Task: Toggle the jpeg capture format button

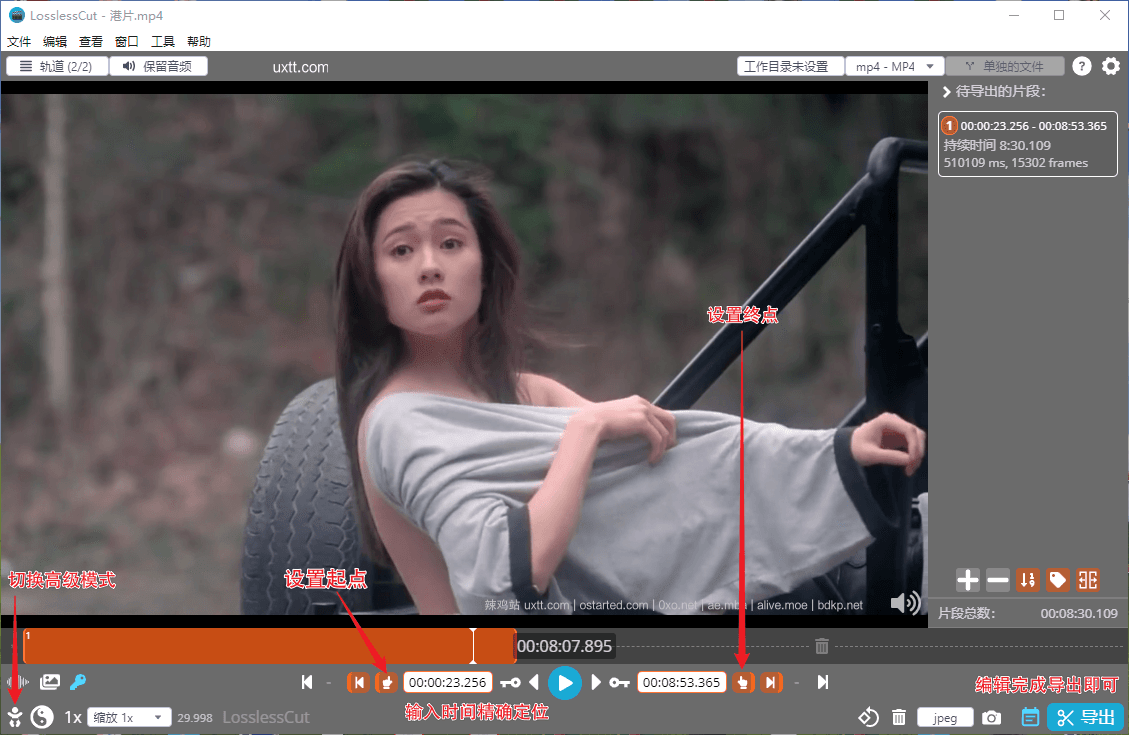Action: tap(945, 717)
